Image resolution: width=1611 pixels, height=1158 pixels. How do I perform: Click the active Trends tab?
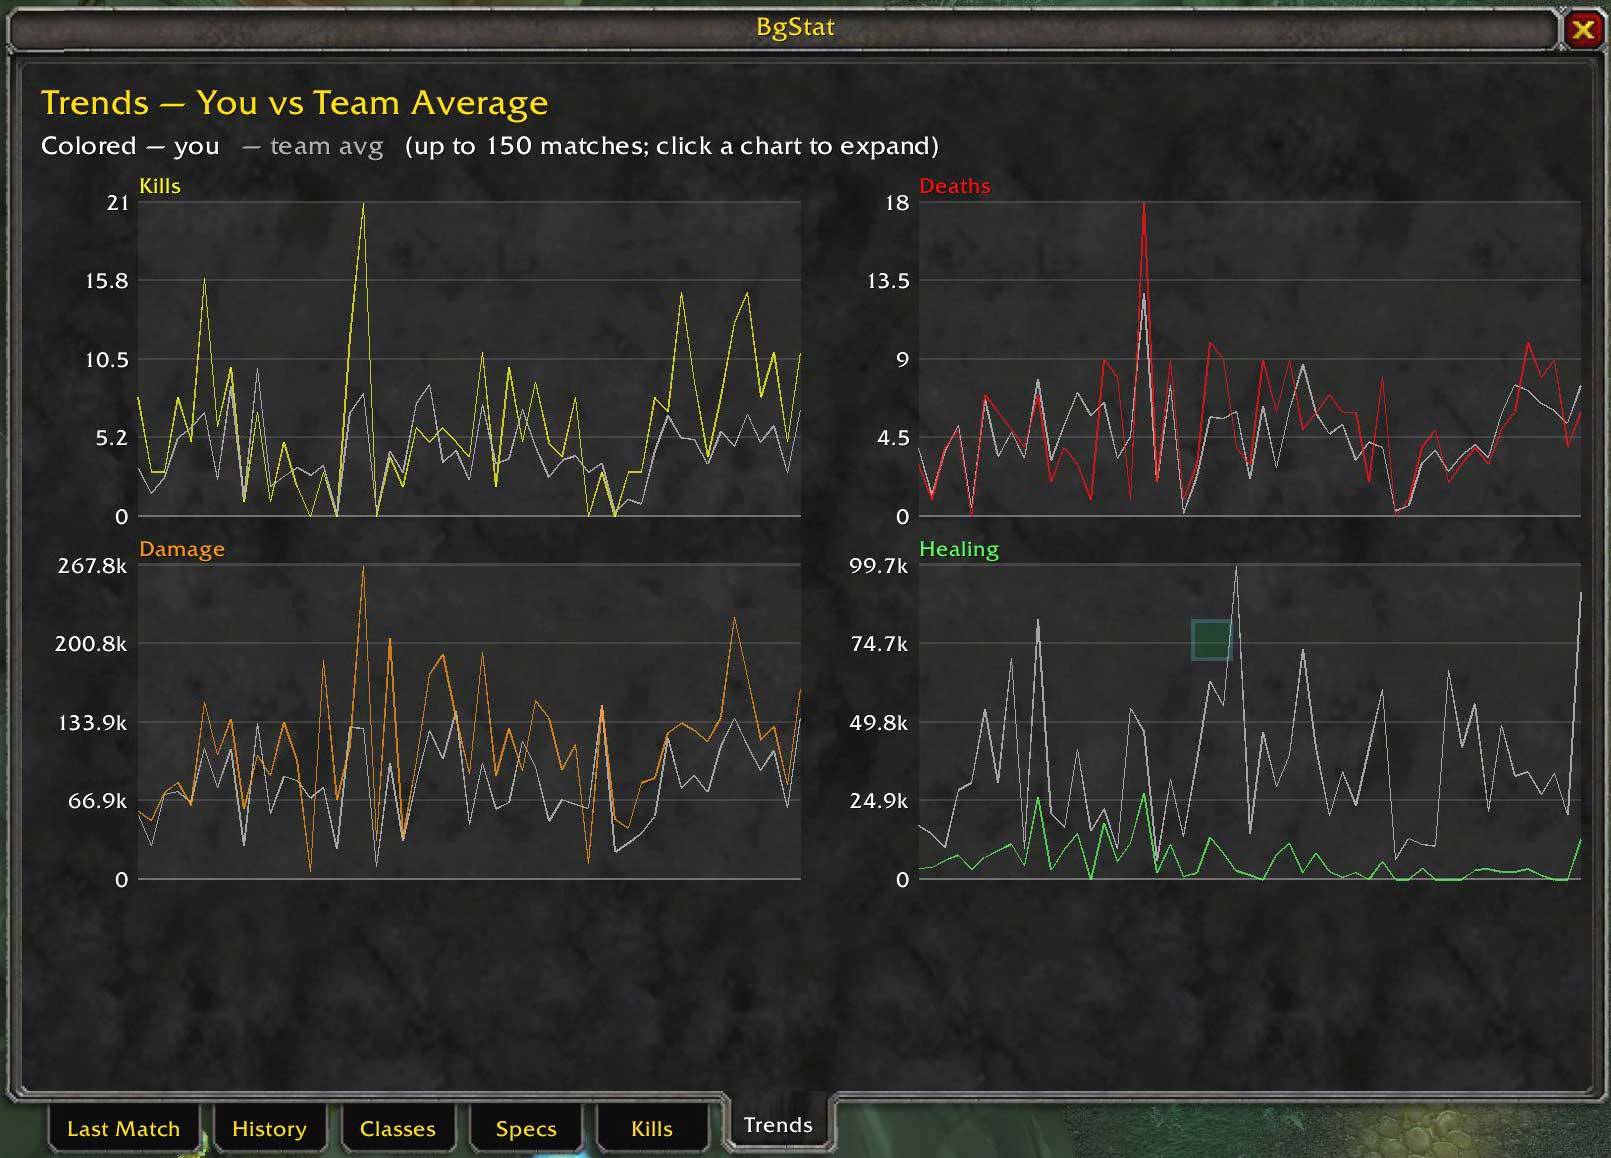[778, 1124]
